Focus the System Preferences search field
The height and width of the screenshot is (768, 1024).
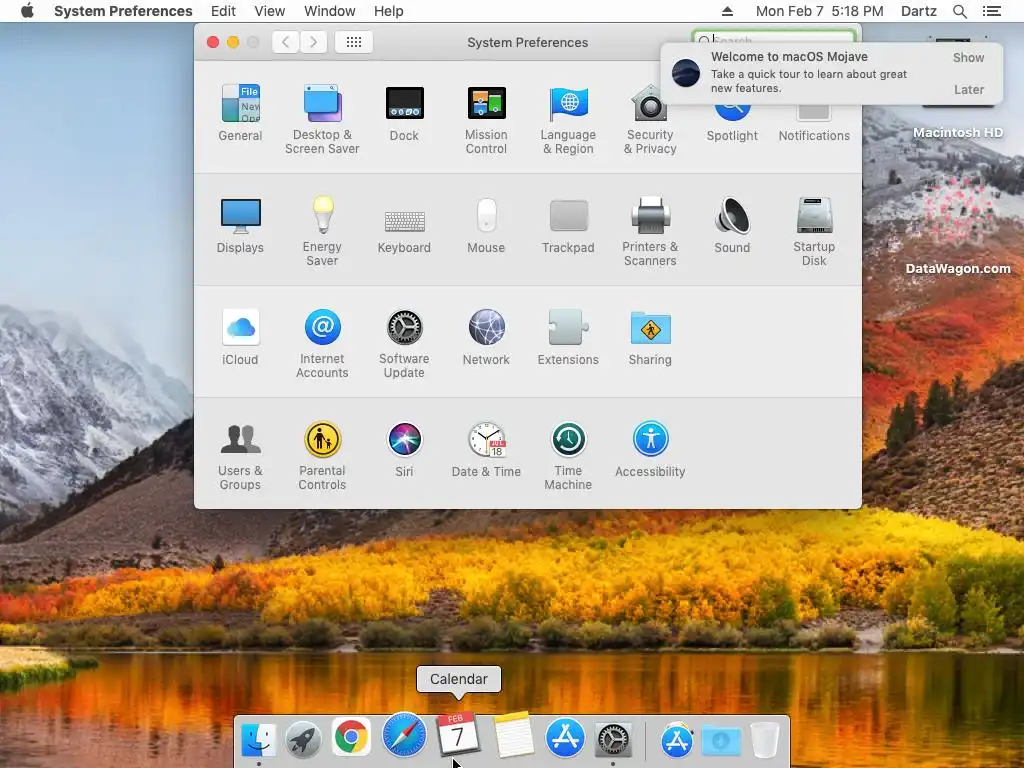(x=773, y=38)
